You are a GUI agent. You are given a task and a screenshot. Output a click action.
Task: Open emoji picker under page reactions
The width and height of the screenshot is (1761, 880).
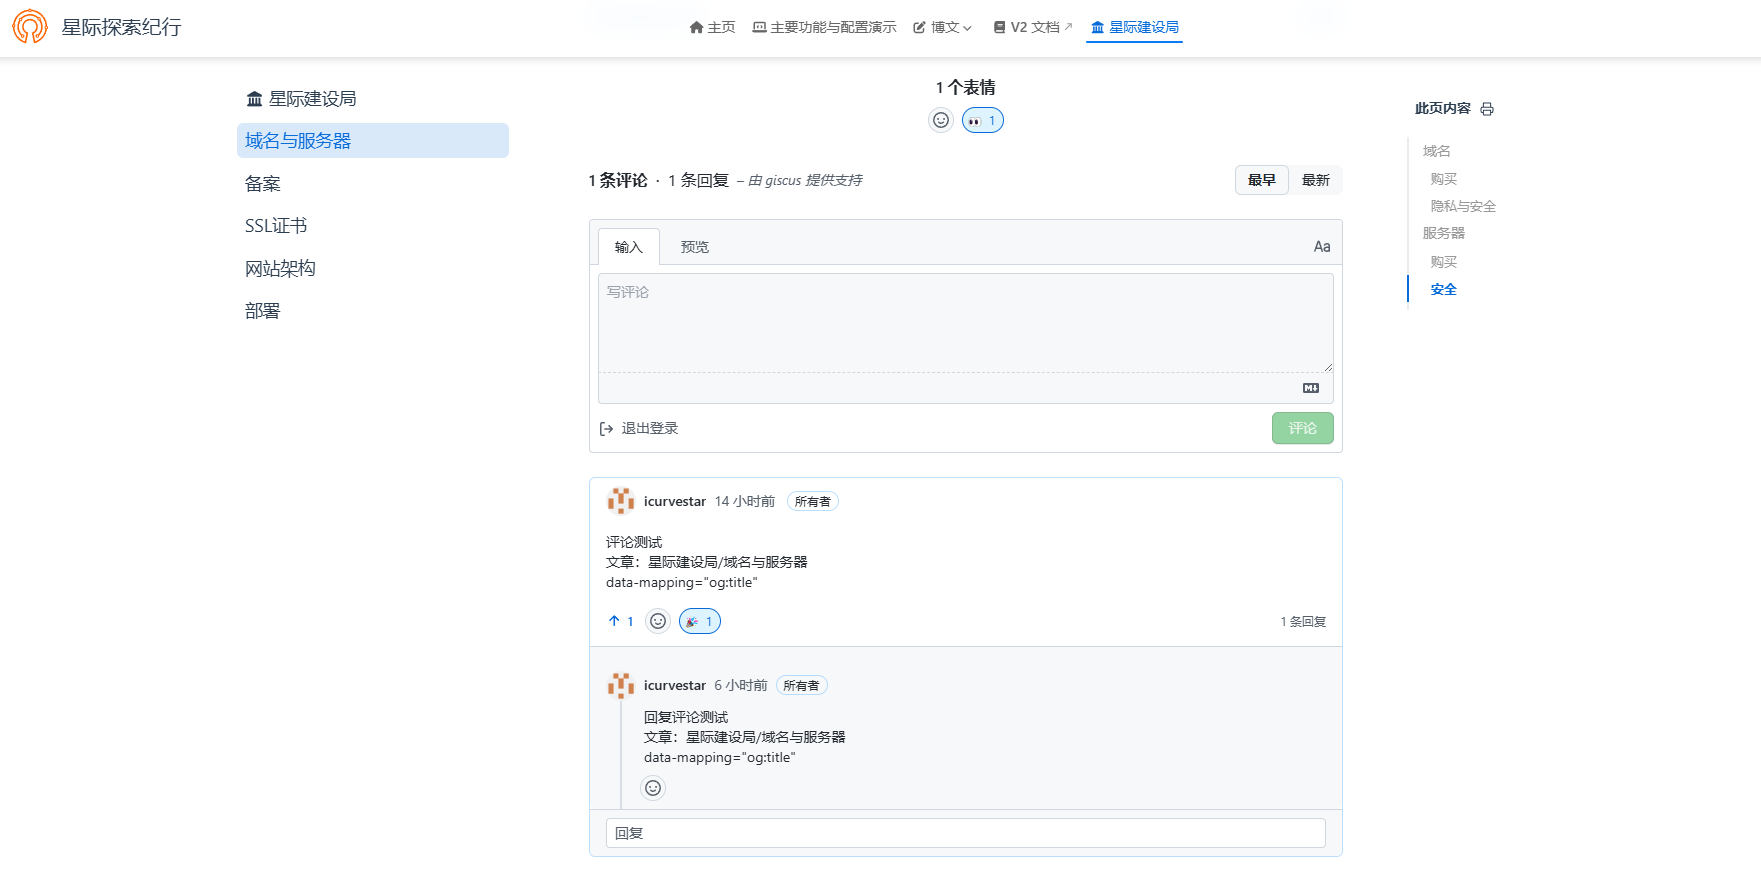[x=941, y=120]
